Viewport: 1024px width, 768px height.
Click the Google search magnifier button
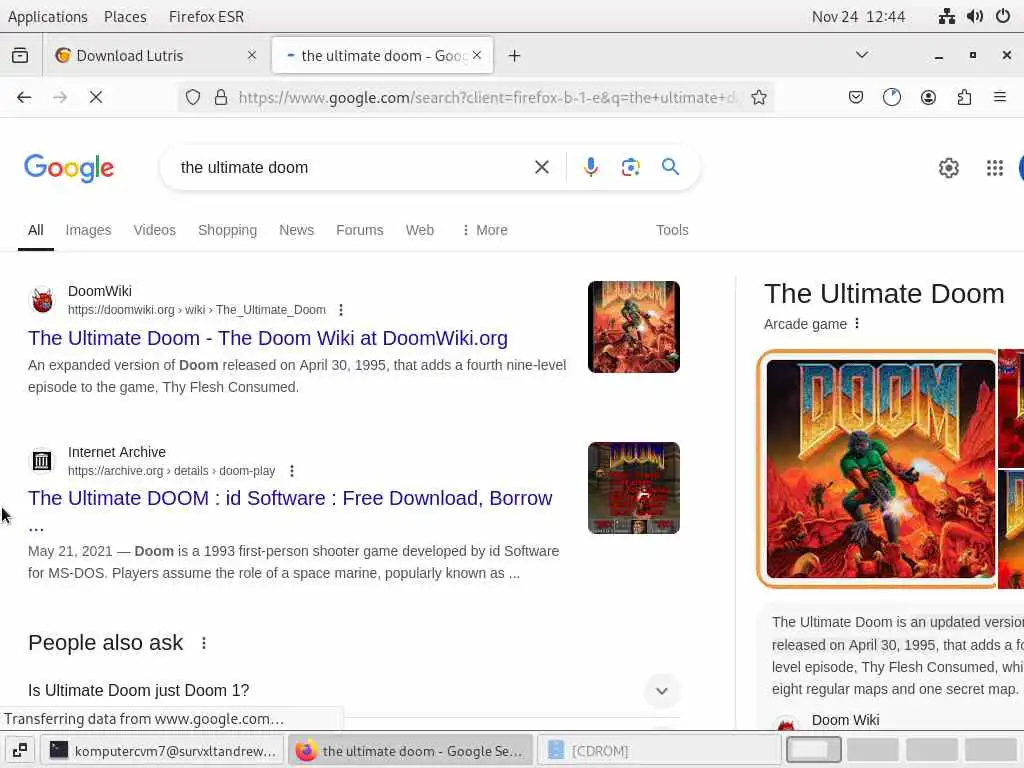click(x=670, y=167)
